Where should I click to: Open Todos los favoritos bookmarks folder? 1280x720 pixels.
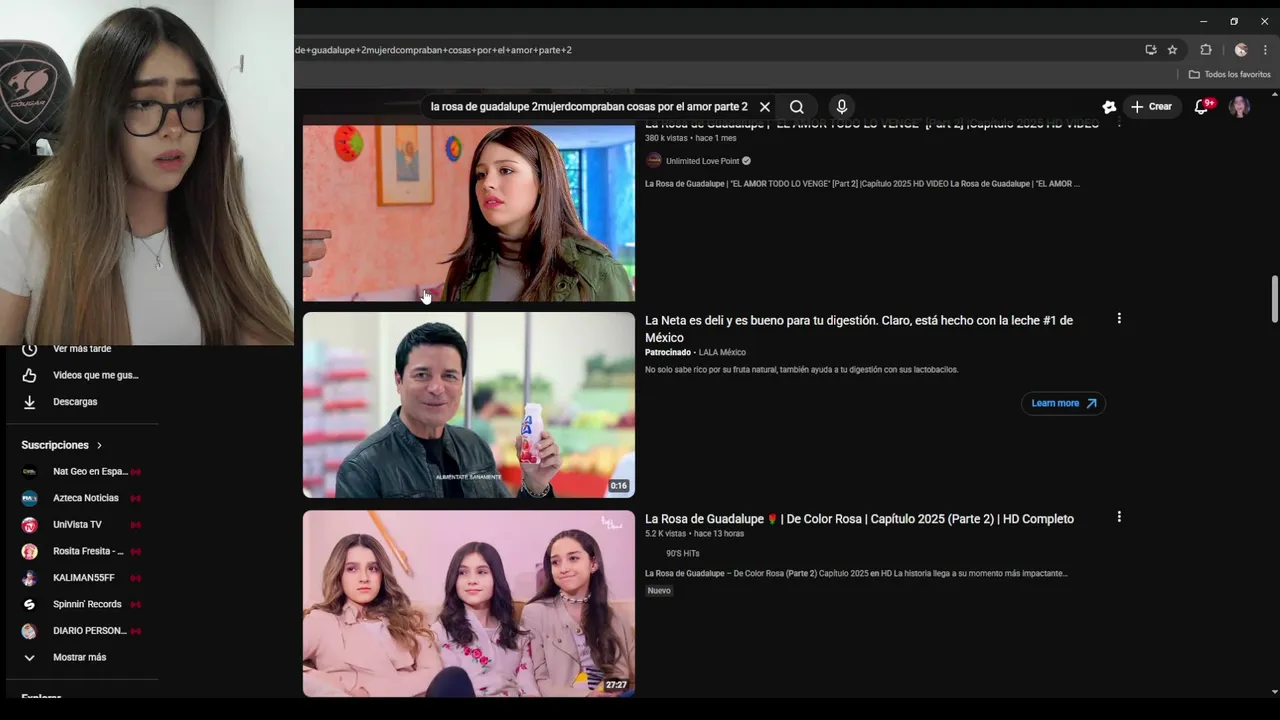1229,75
